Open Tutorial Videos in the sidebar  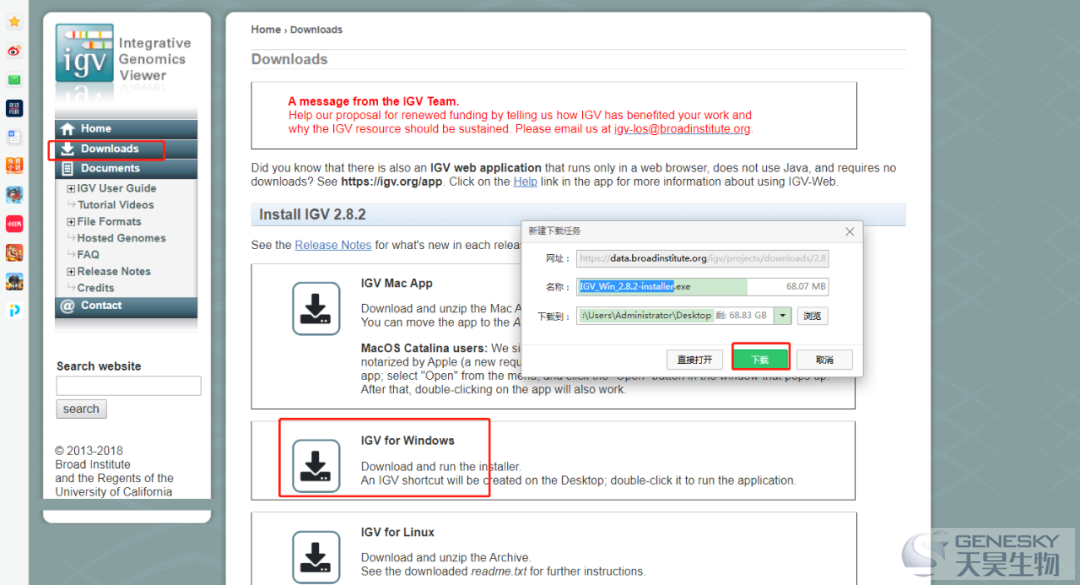click(x=116, y=205)
